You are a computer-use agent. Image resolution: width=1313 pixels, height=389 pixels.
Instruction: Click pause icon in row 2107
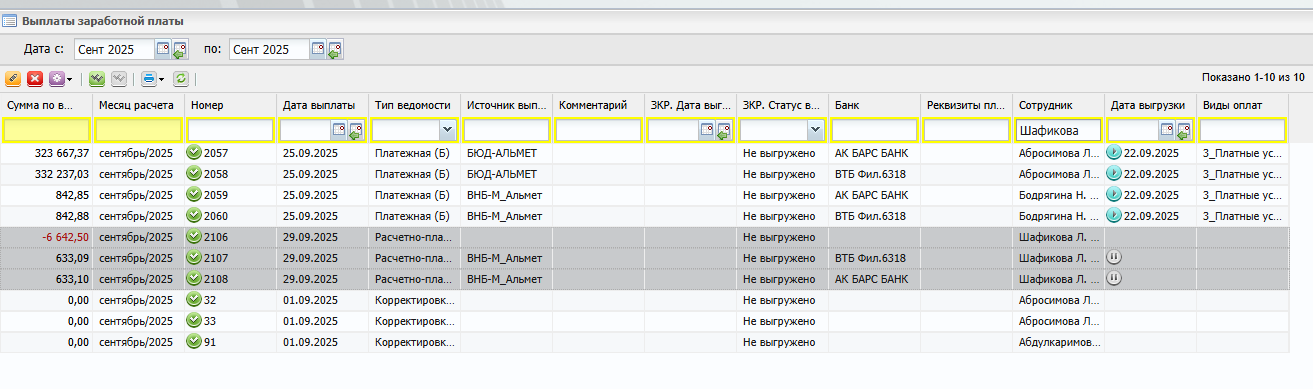(1115, 257)
